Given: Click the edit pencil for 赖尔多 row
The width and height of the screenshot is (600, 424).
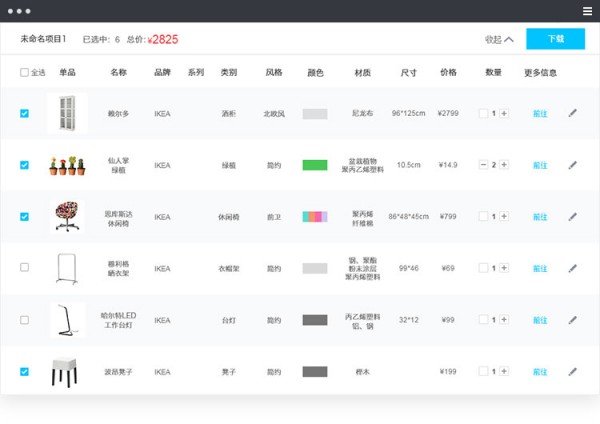Looking at the screenshot, I should pyautogui.click(x=573, y=113).
